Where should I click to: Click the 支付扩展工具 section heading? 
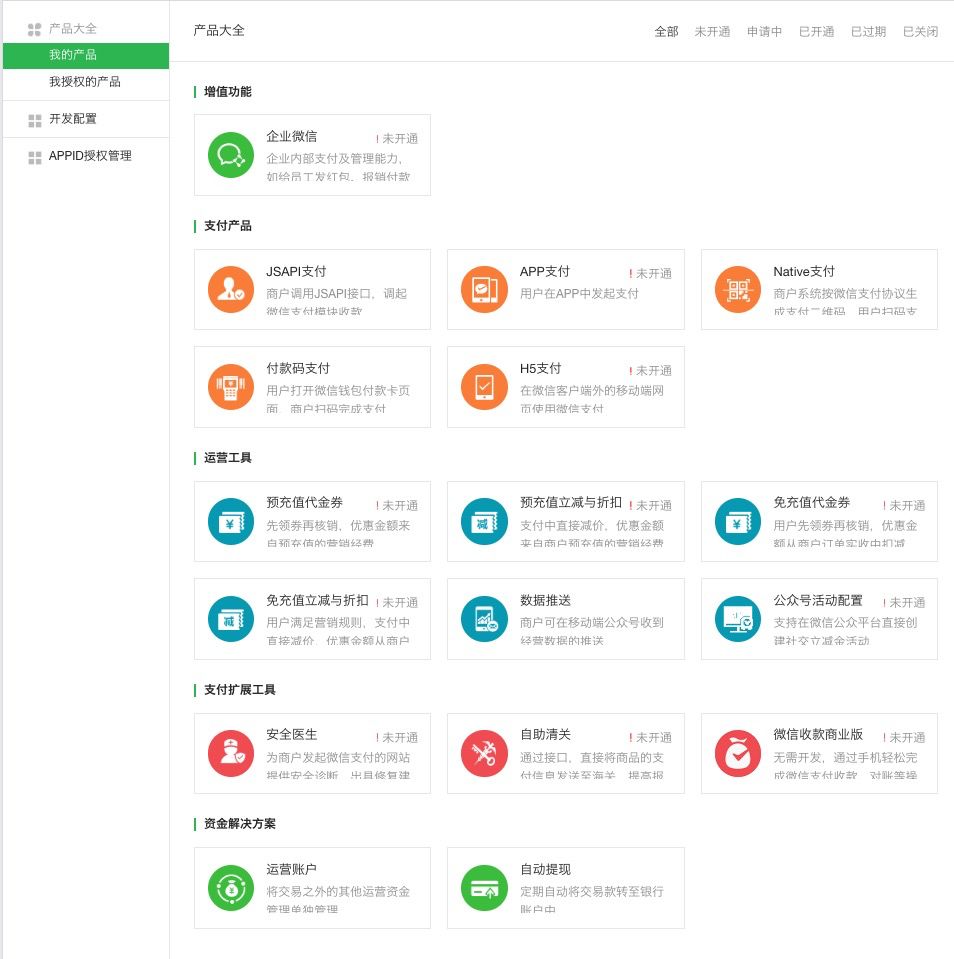click(239, 690)
